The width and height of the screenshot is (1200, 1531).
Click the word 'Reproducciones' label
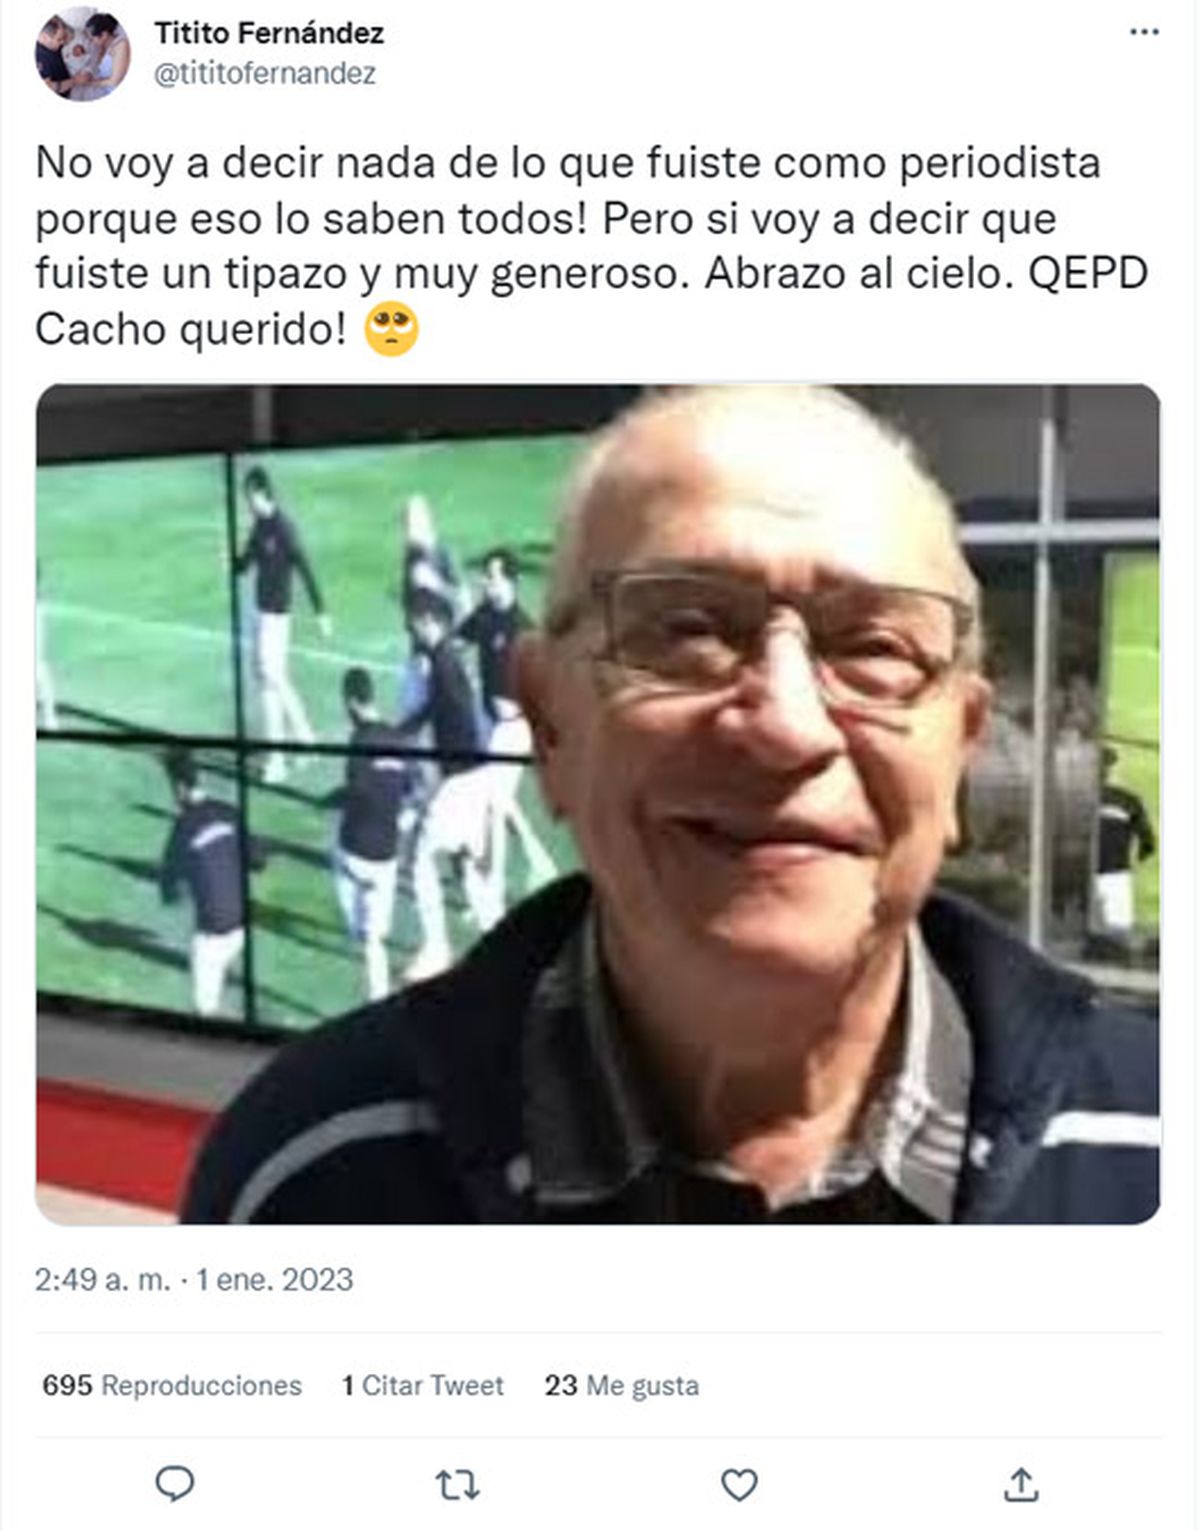202,1386
